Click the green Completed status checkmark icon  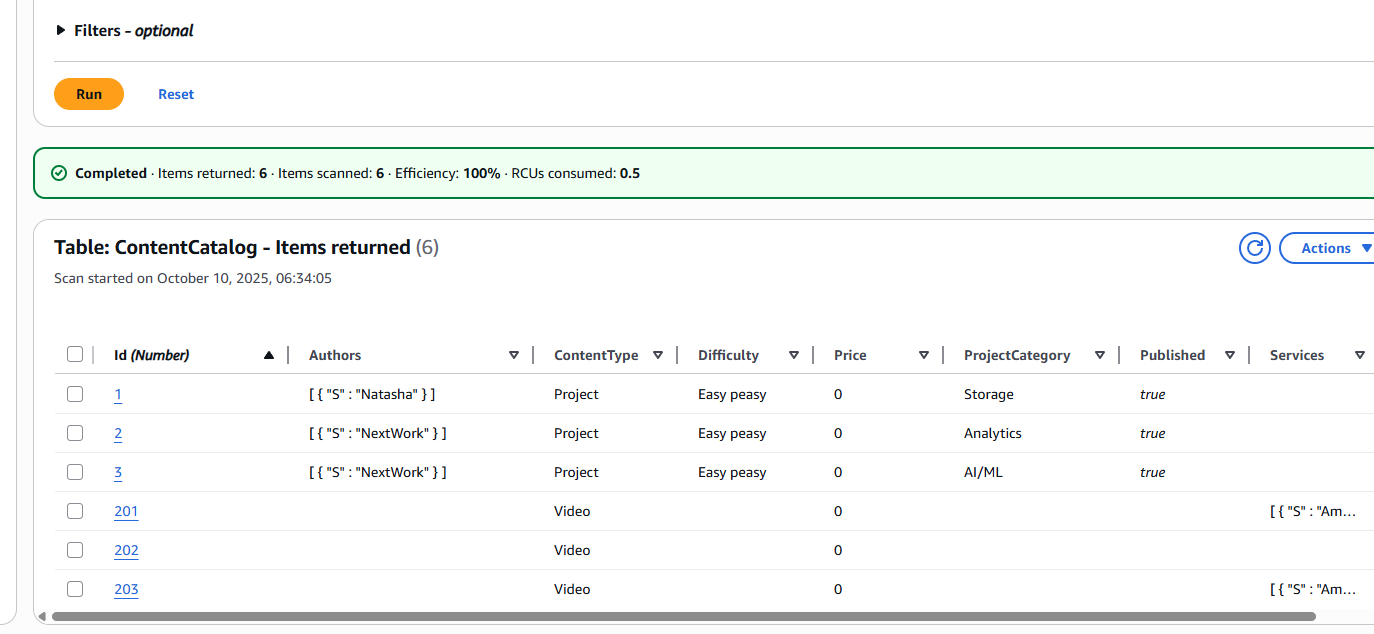tap(57, 172)
